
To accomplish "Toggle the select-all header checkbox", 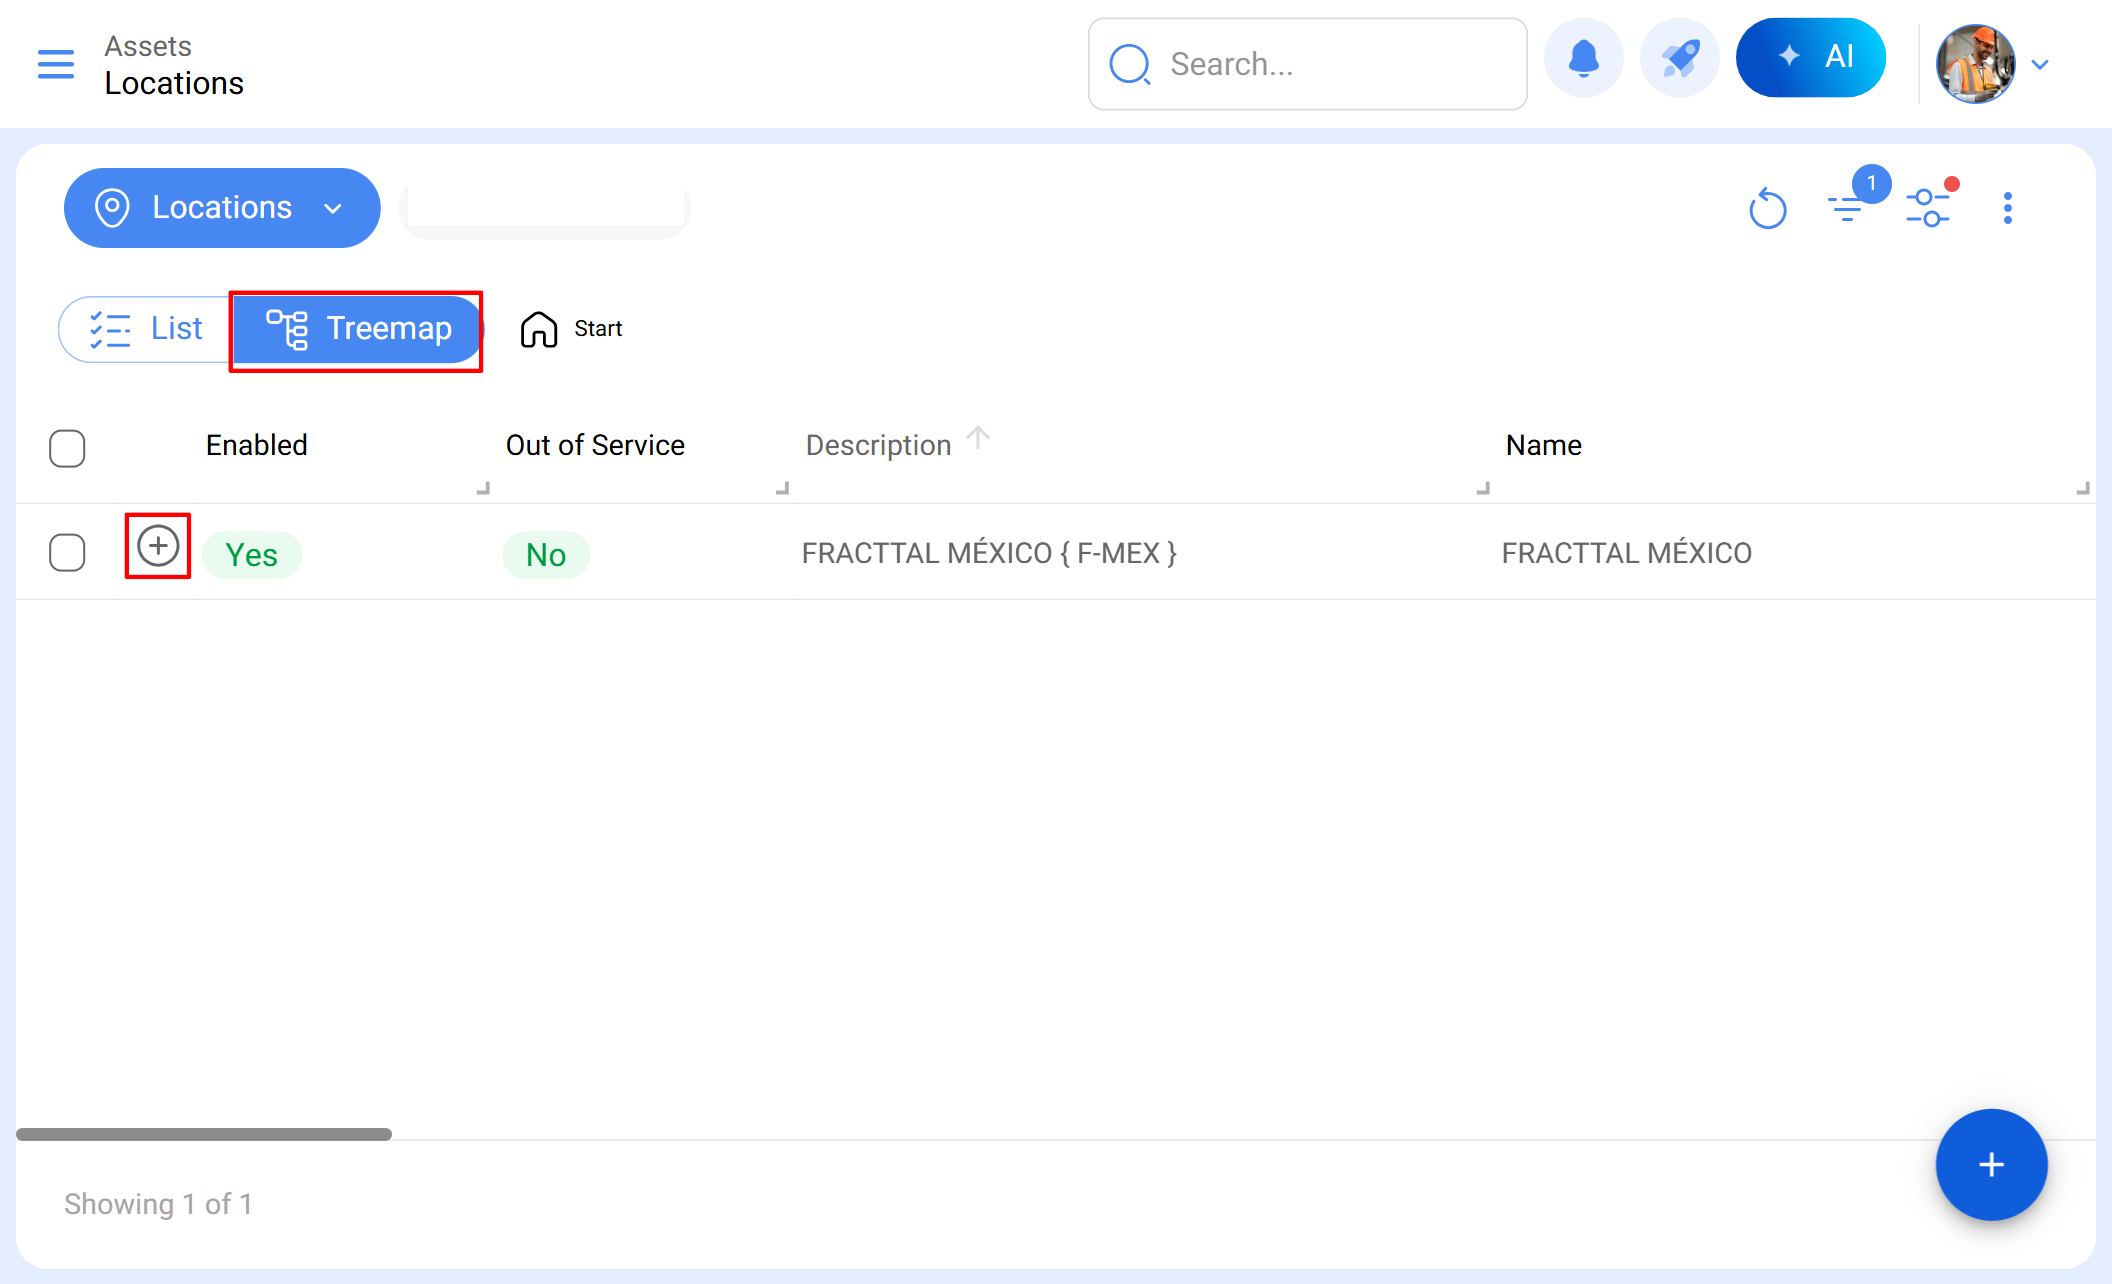I will point(67,448).
